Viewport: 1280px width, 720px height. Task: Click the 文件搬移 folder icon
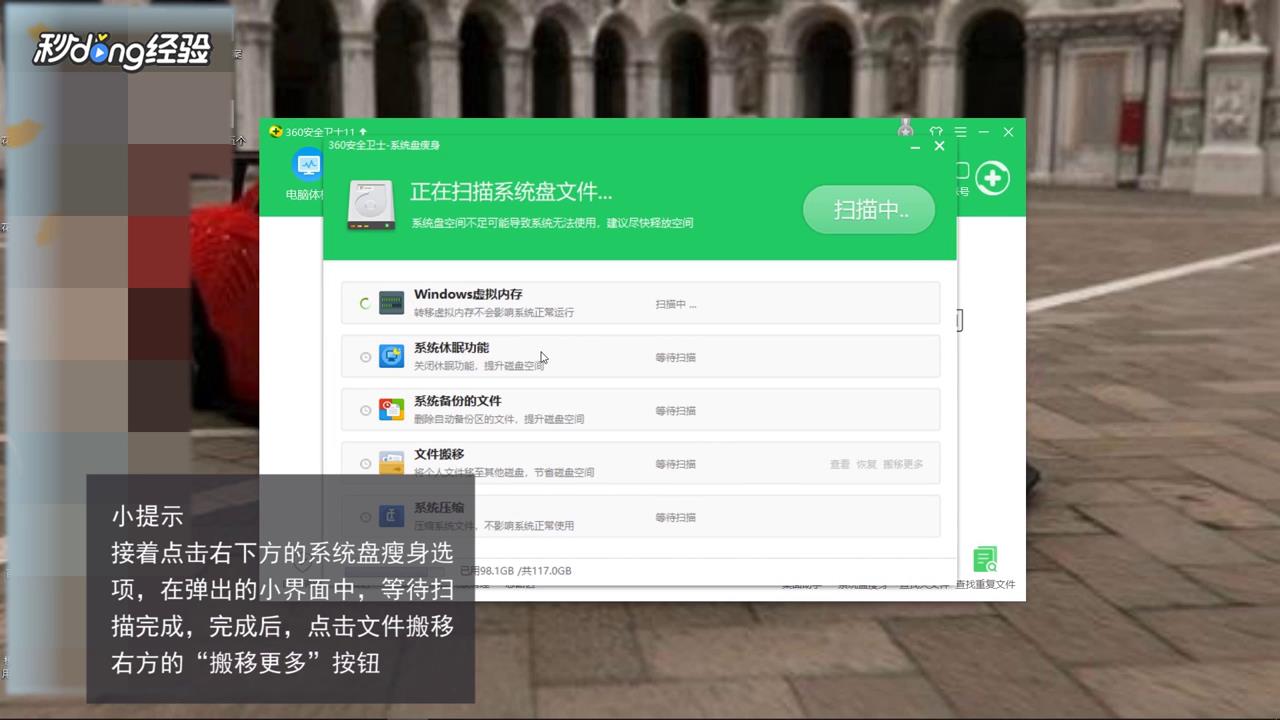click(x=391, y=462)
